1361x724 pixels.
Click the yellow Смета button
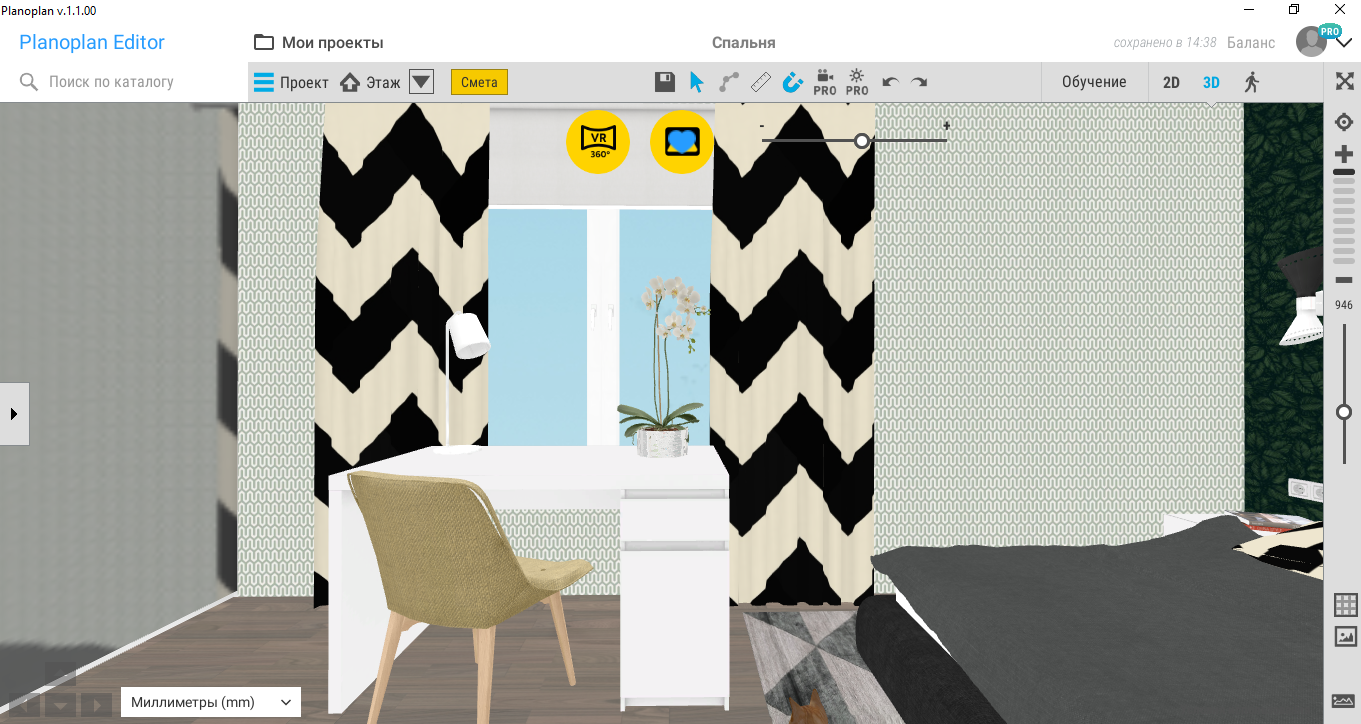coord(479,82)
